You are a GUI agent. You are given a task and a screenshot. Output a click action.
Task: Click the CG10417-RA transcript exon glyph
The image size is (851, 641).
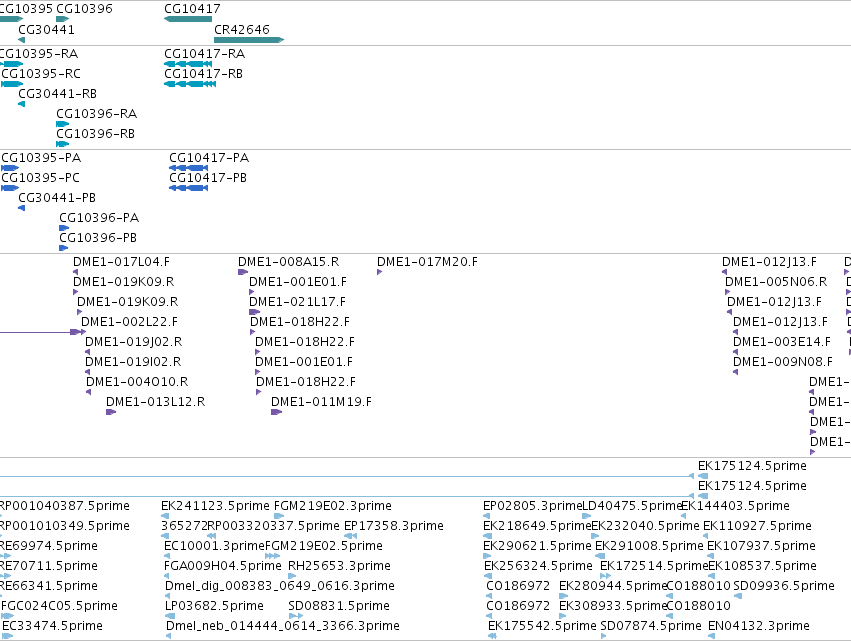click(188, 64)
